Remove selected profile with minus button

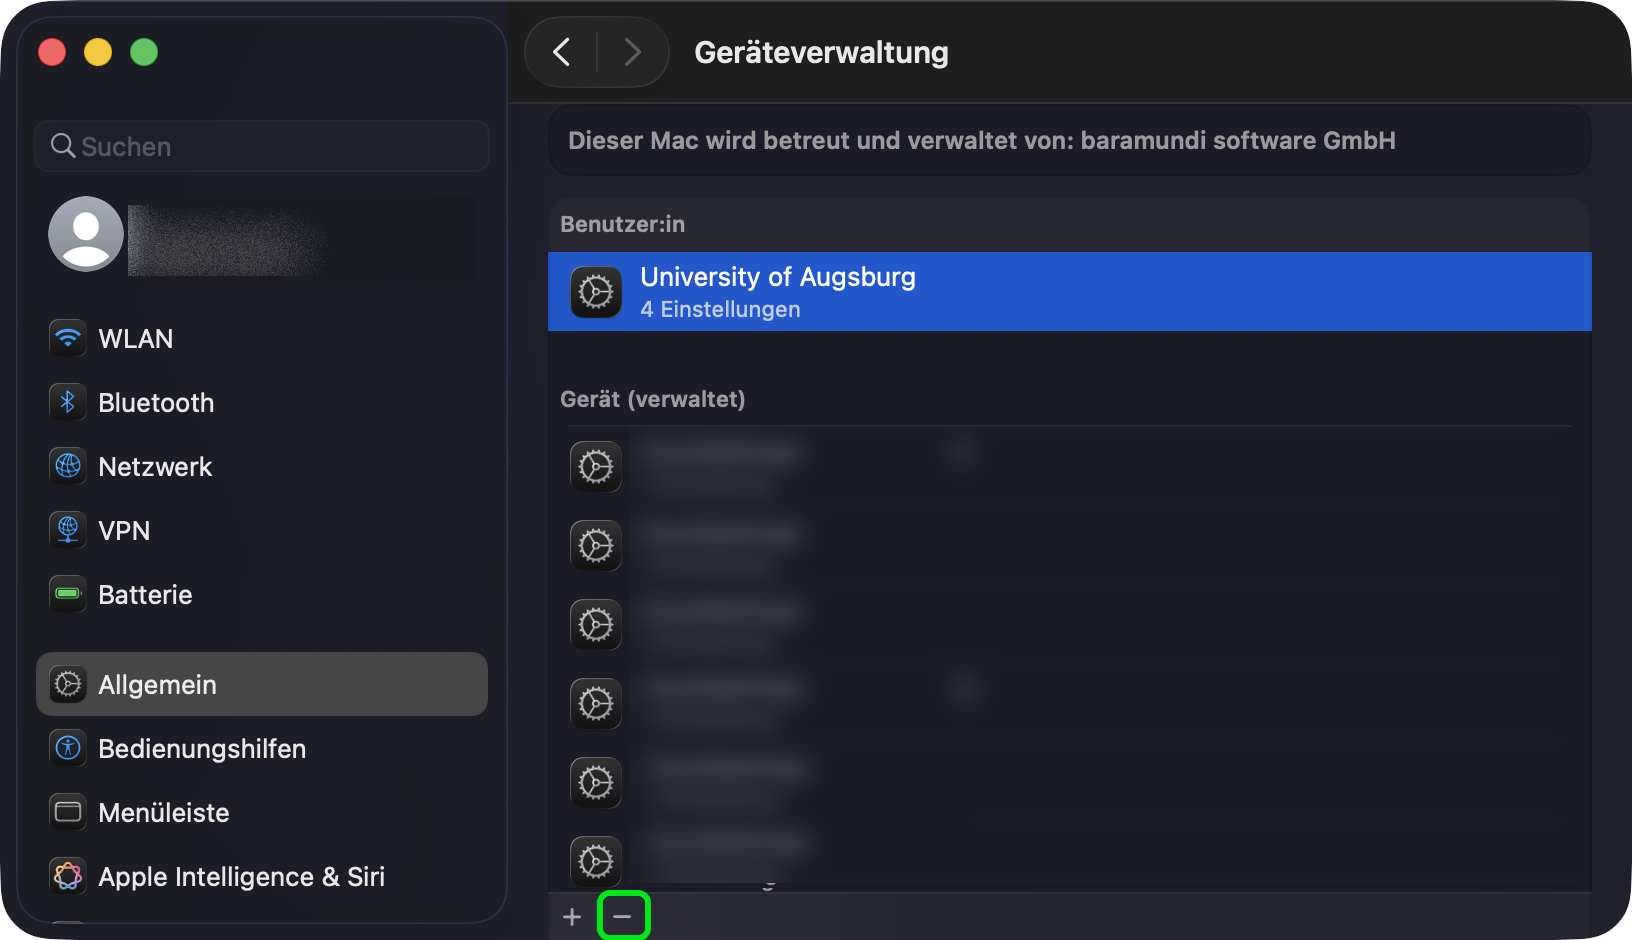tap(623, 917)
